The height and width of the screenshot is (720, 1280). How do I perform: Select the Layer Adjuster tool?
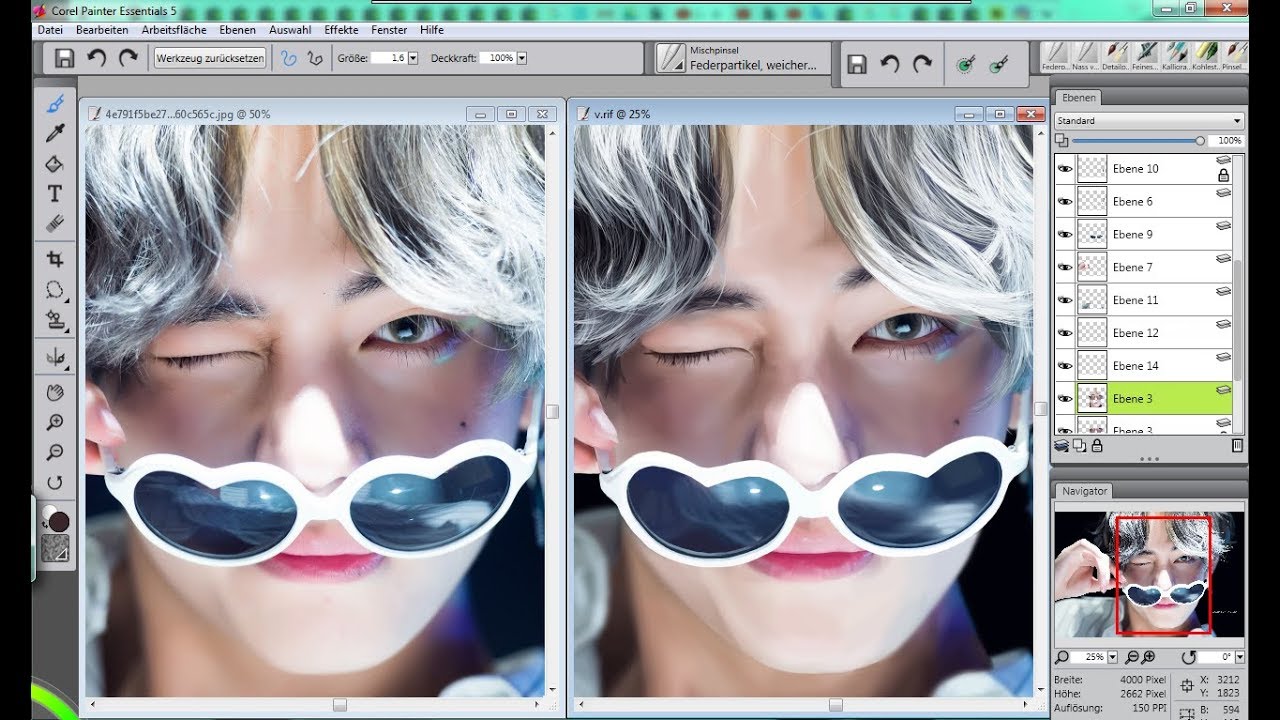pos(55,320)
